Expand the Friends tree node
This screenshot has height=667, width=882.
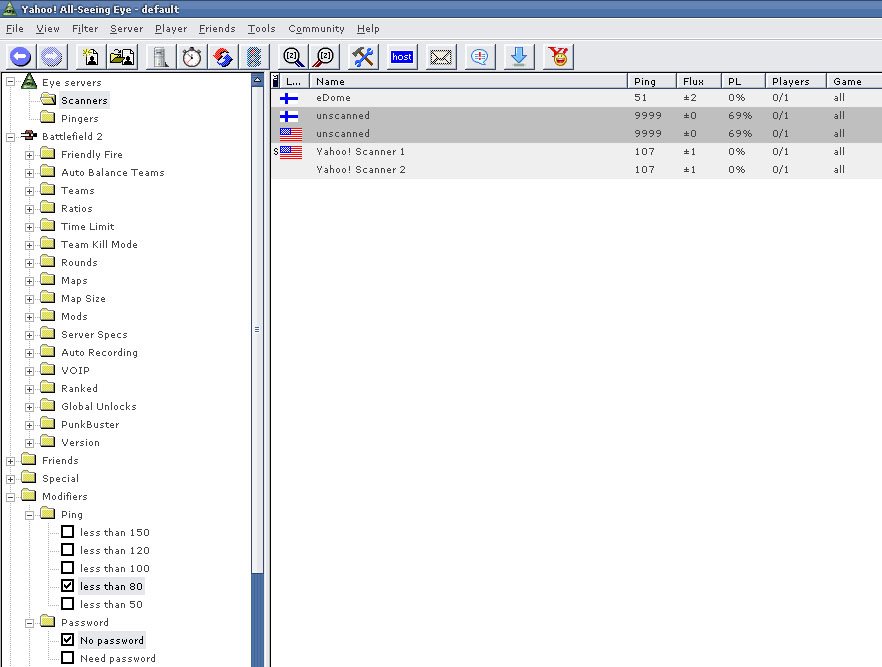(x=10, y=461)
